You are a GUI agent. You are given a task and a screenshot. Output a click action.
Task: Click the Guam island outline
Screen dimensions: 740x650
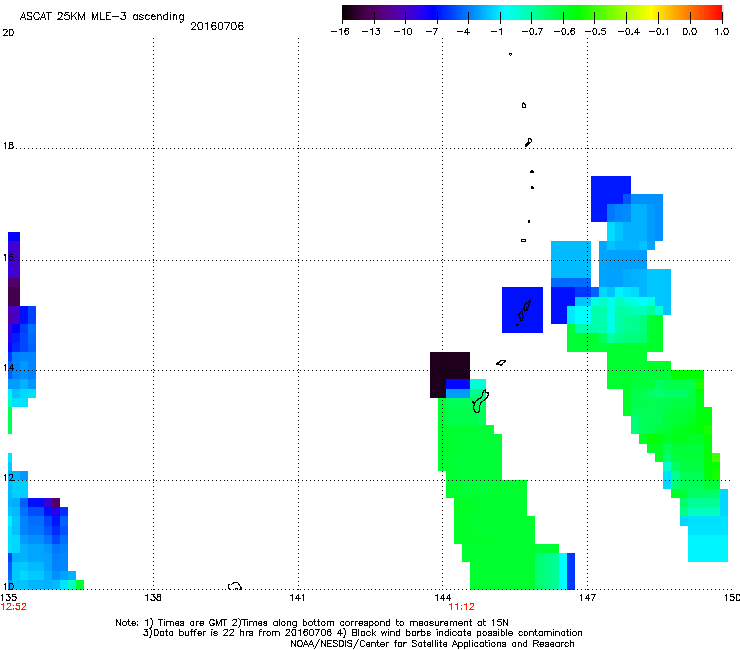click(x=480, y=401)
